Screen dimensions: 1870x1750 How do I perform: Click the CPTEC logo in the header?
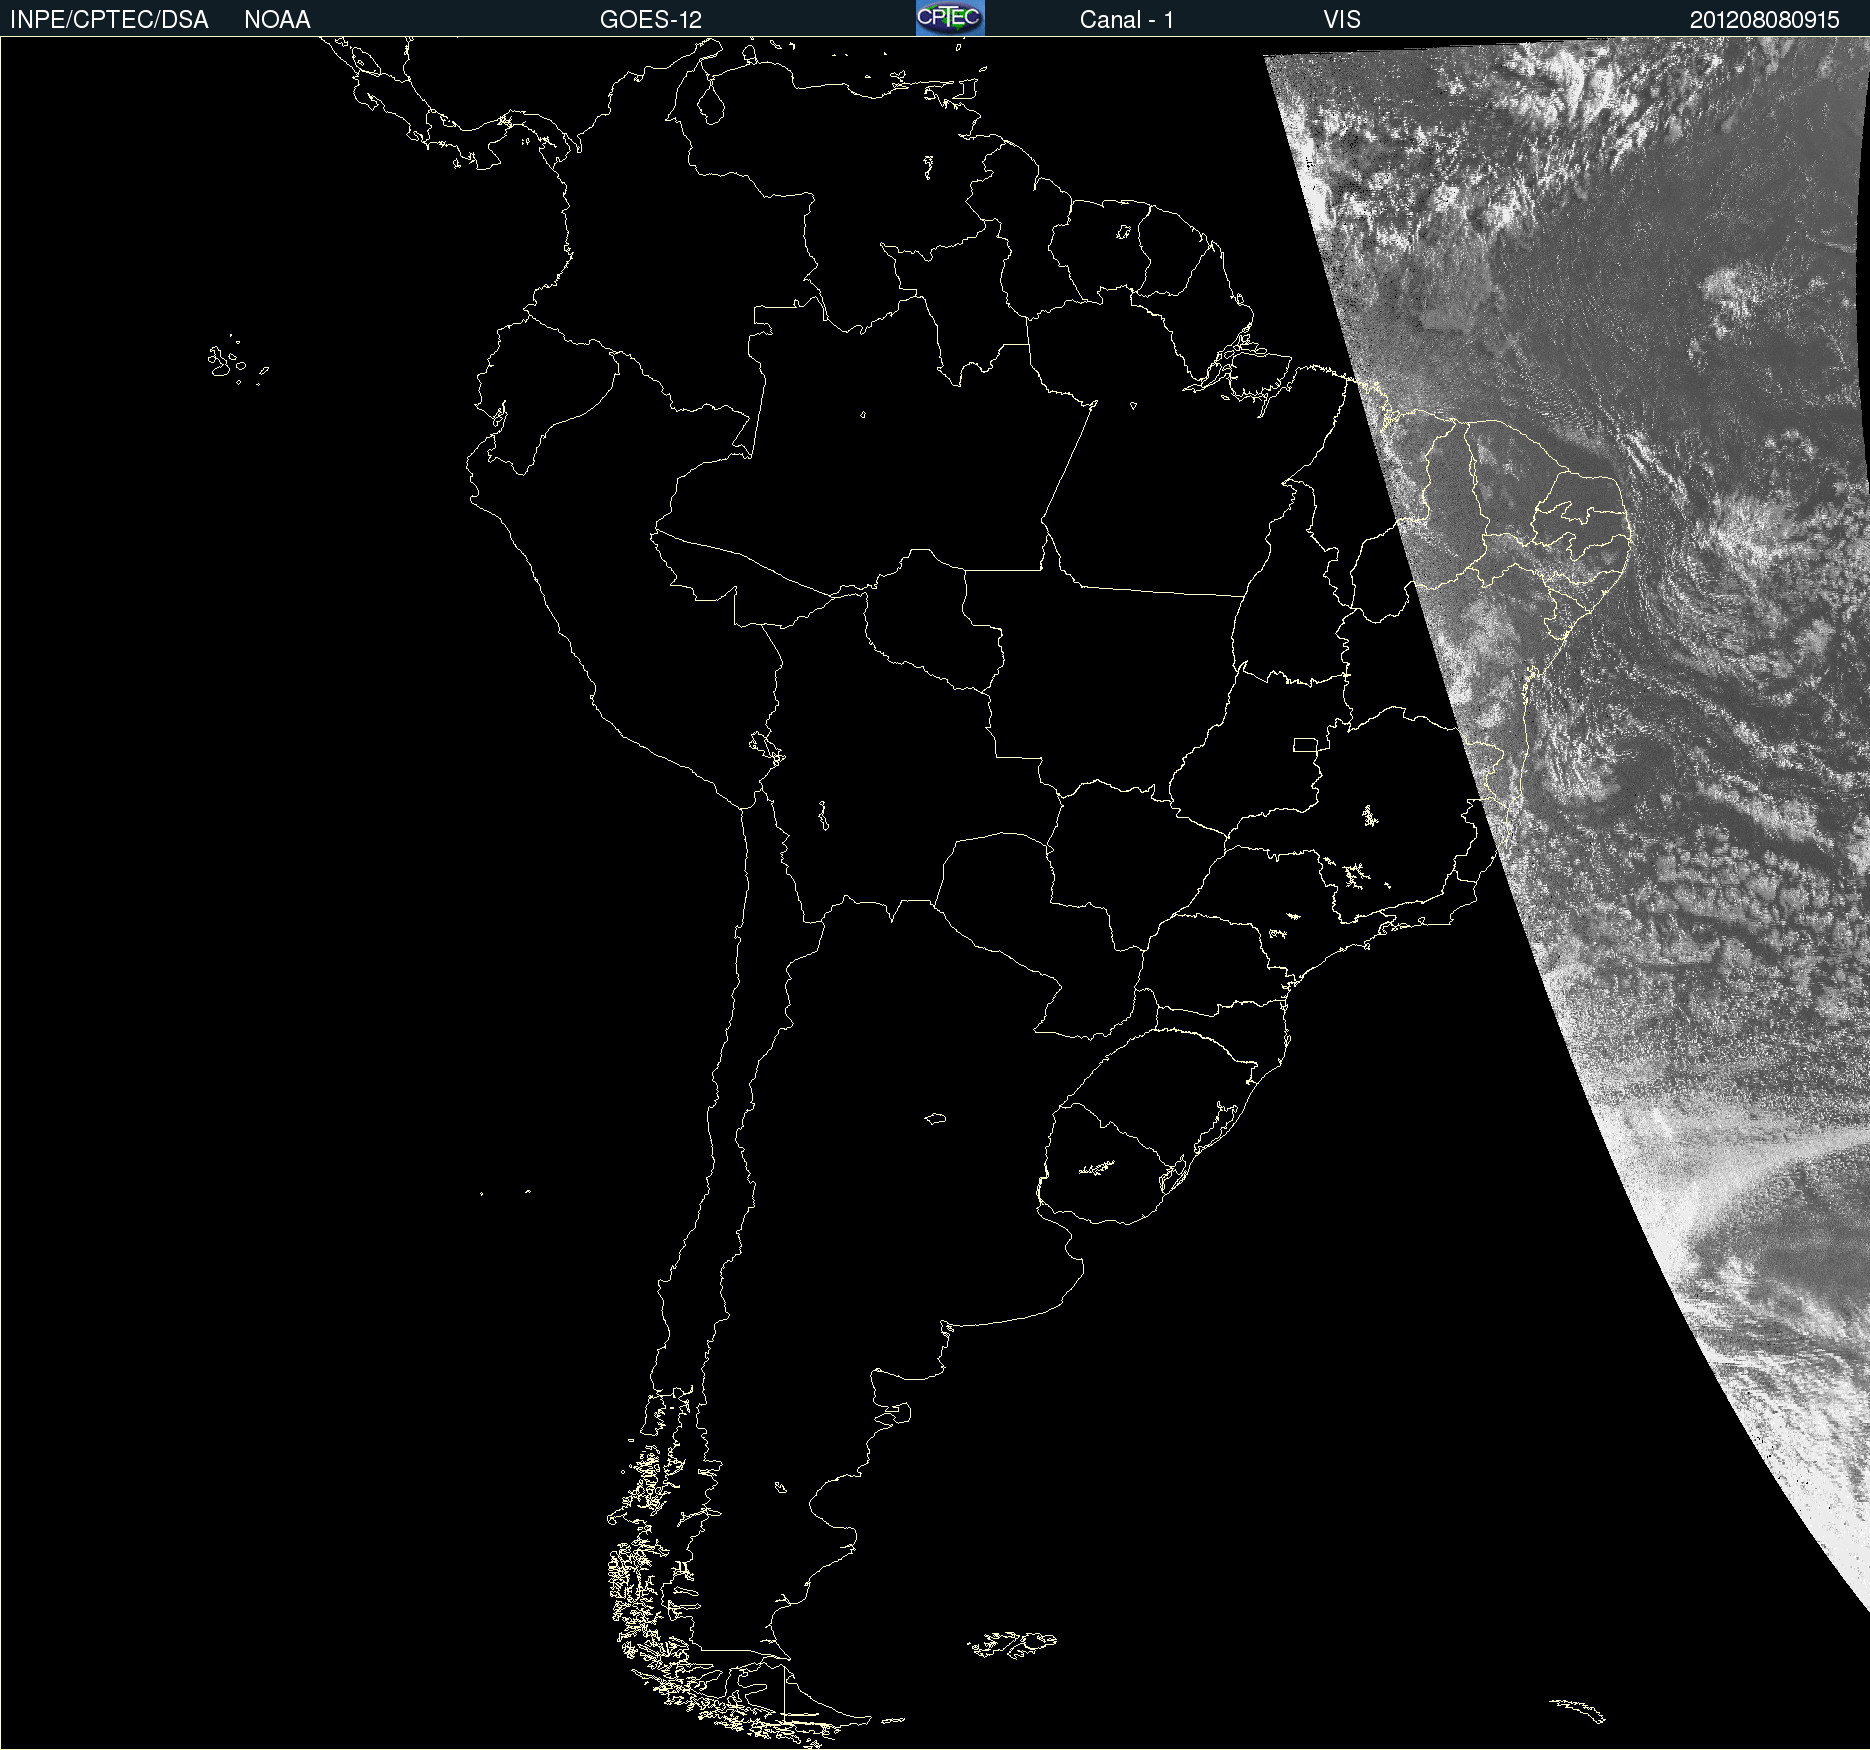950,18
